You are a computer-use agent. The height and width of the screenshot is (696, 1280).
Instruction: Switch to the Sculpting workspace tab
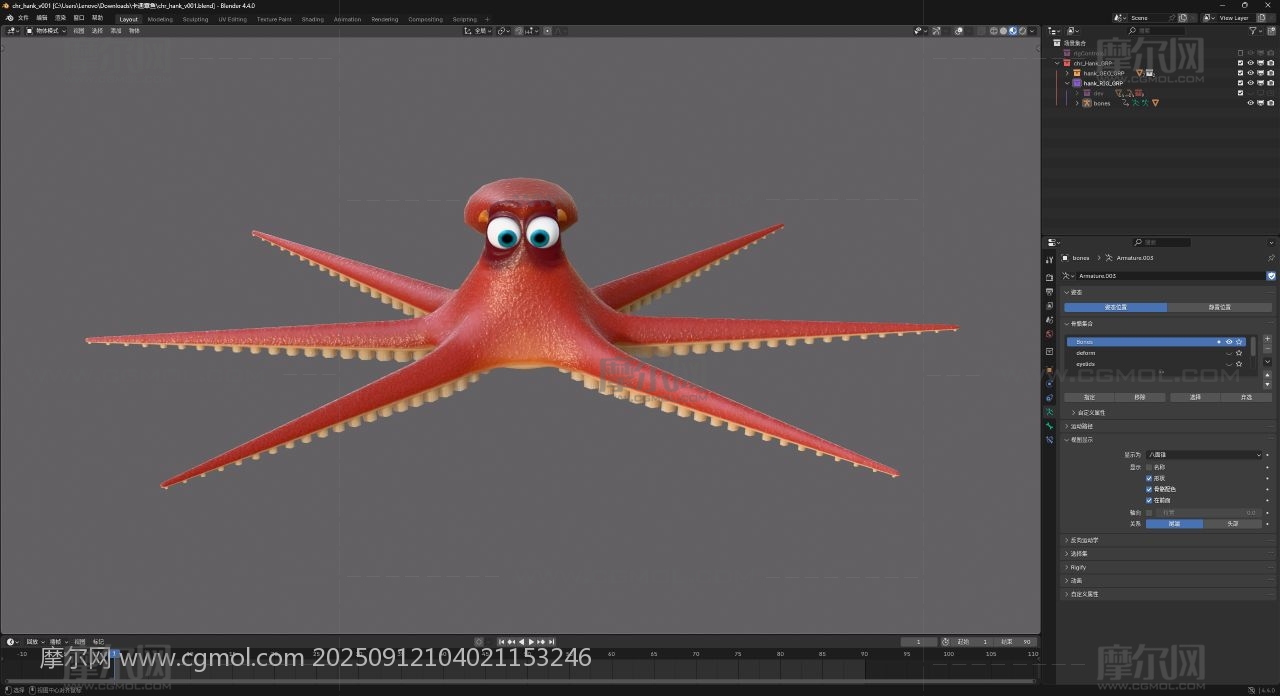click(195, 19)
